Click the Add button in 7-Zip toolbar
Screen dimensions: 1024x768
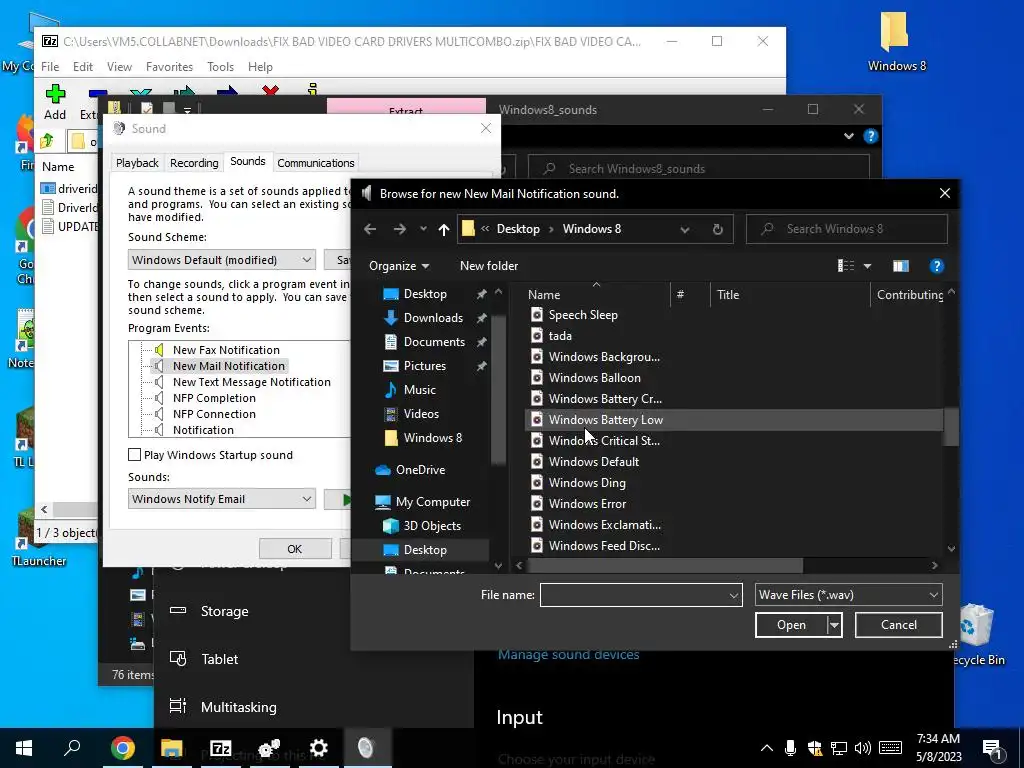click(x=55, y=102)
